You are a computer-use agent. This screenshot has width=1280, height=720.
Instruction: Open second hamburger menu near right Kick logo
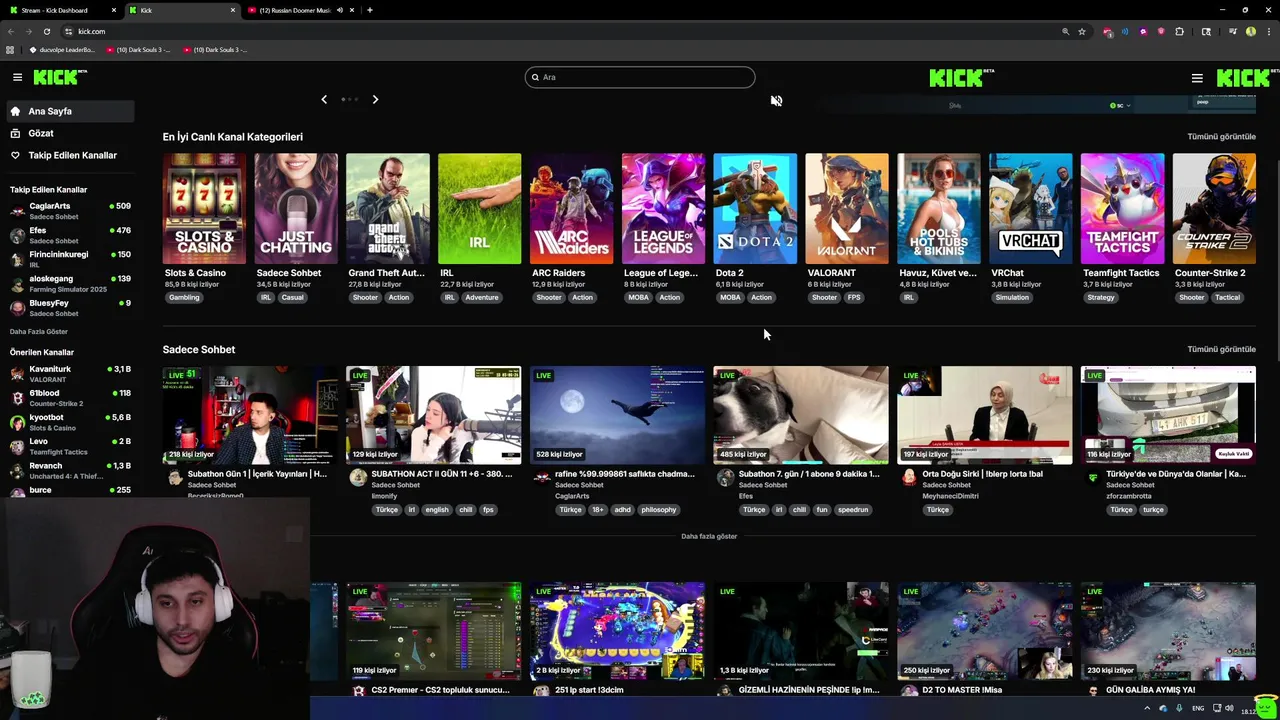tap(1197, 78)
